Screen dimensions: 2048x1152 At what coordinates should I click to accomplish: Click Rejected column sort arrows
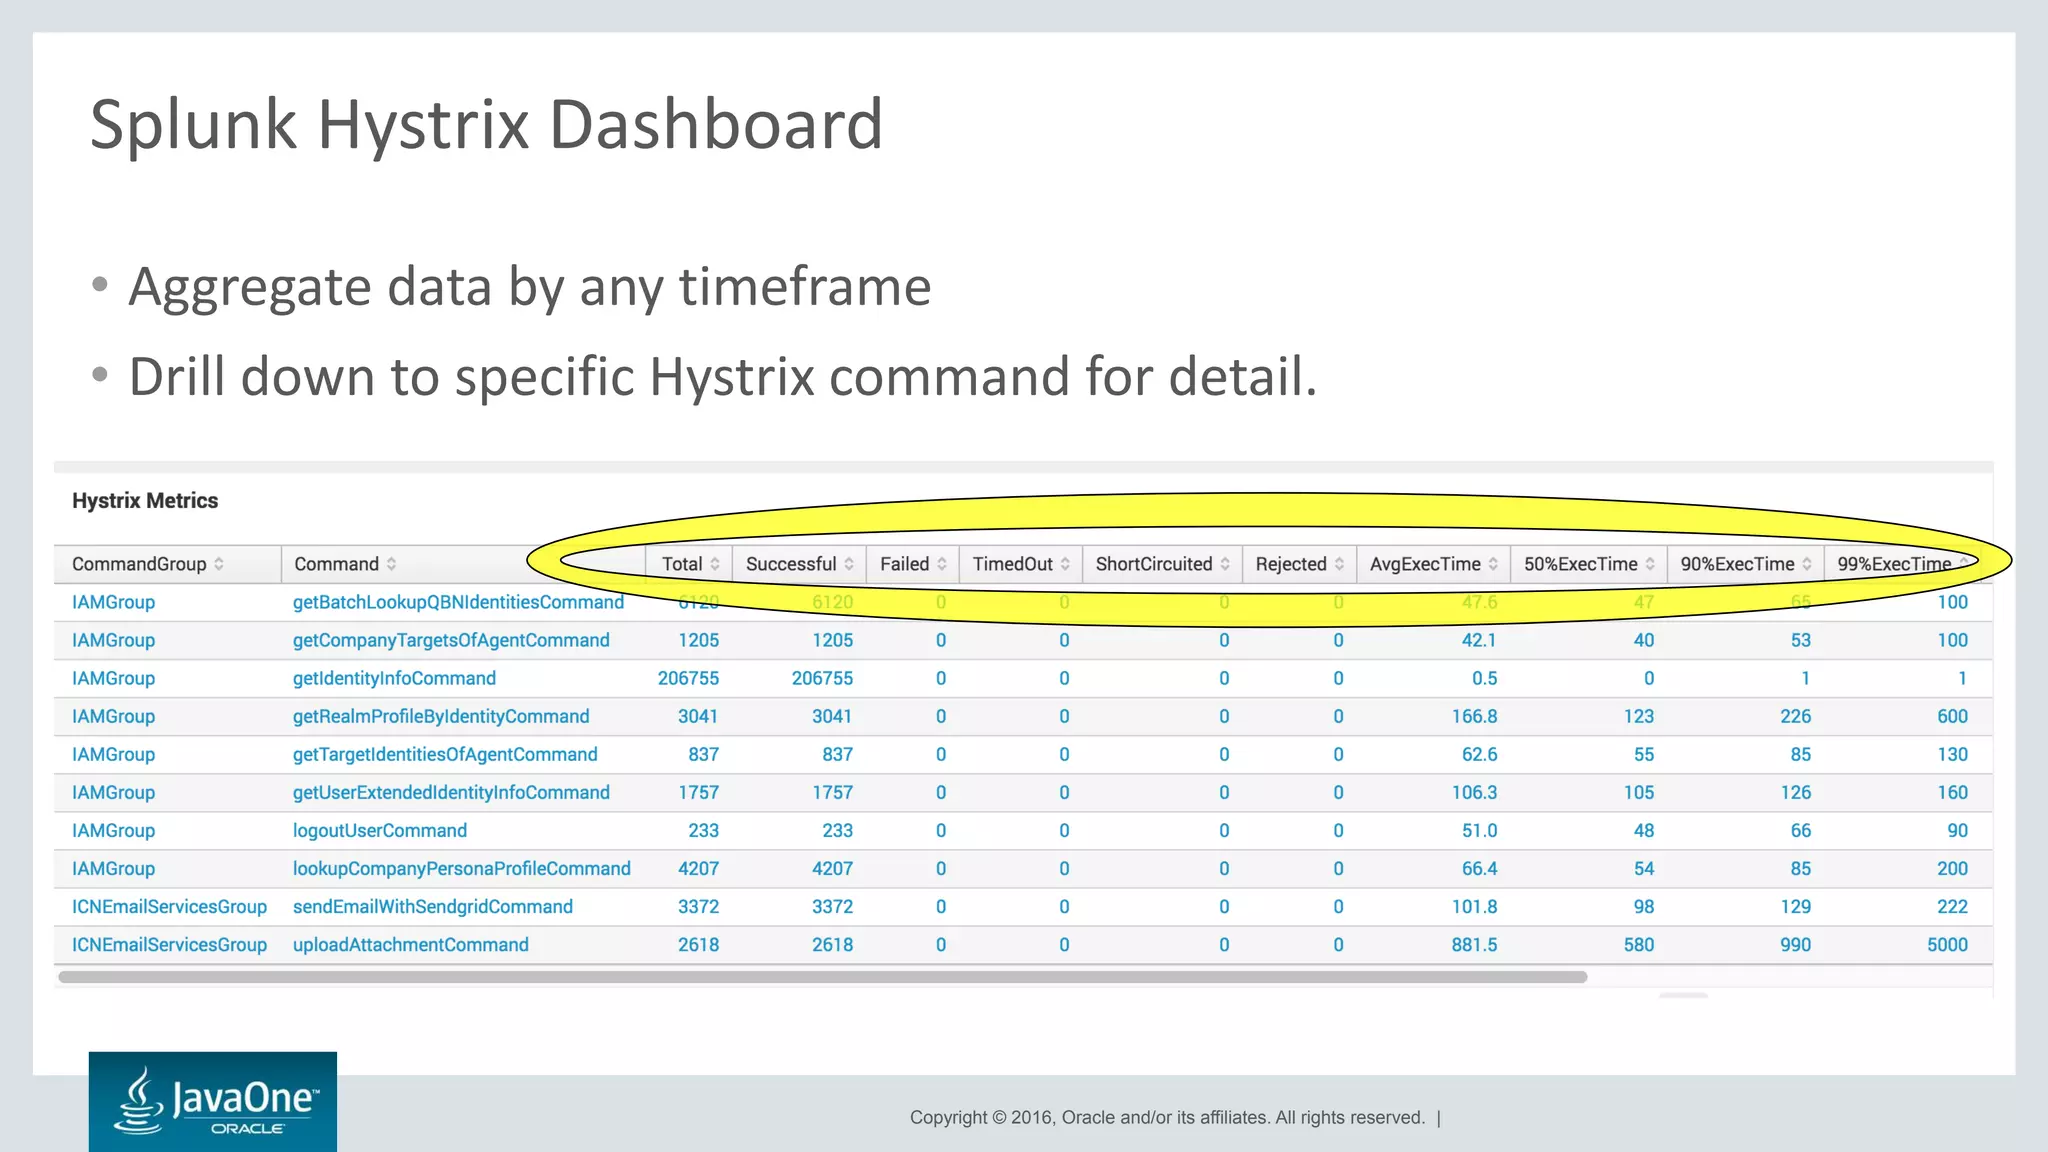tap(1339, 564)
